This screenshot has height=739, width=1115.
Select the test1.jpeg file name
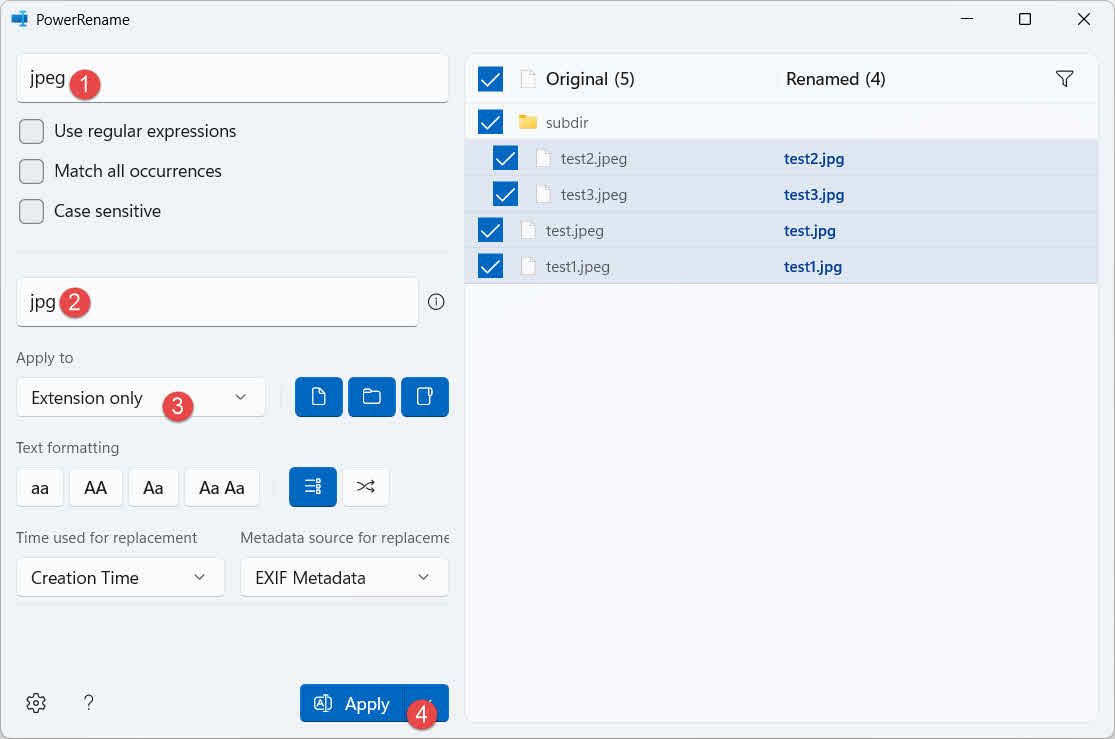click(577, 267)
